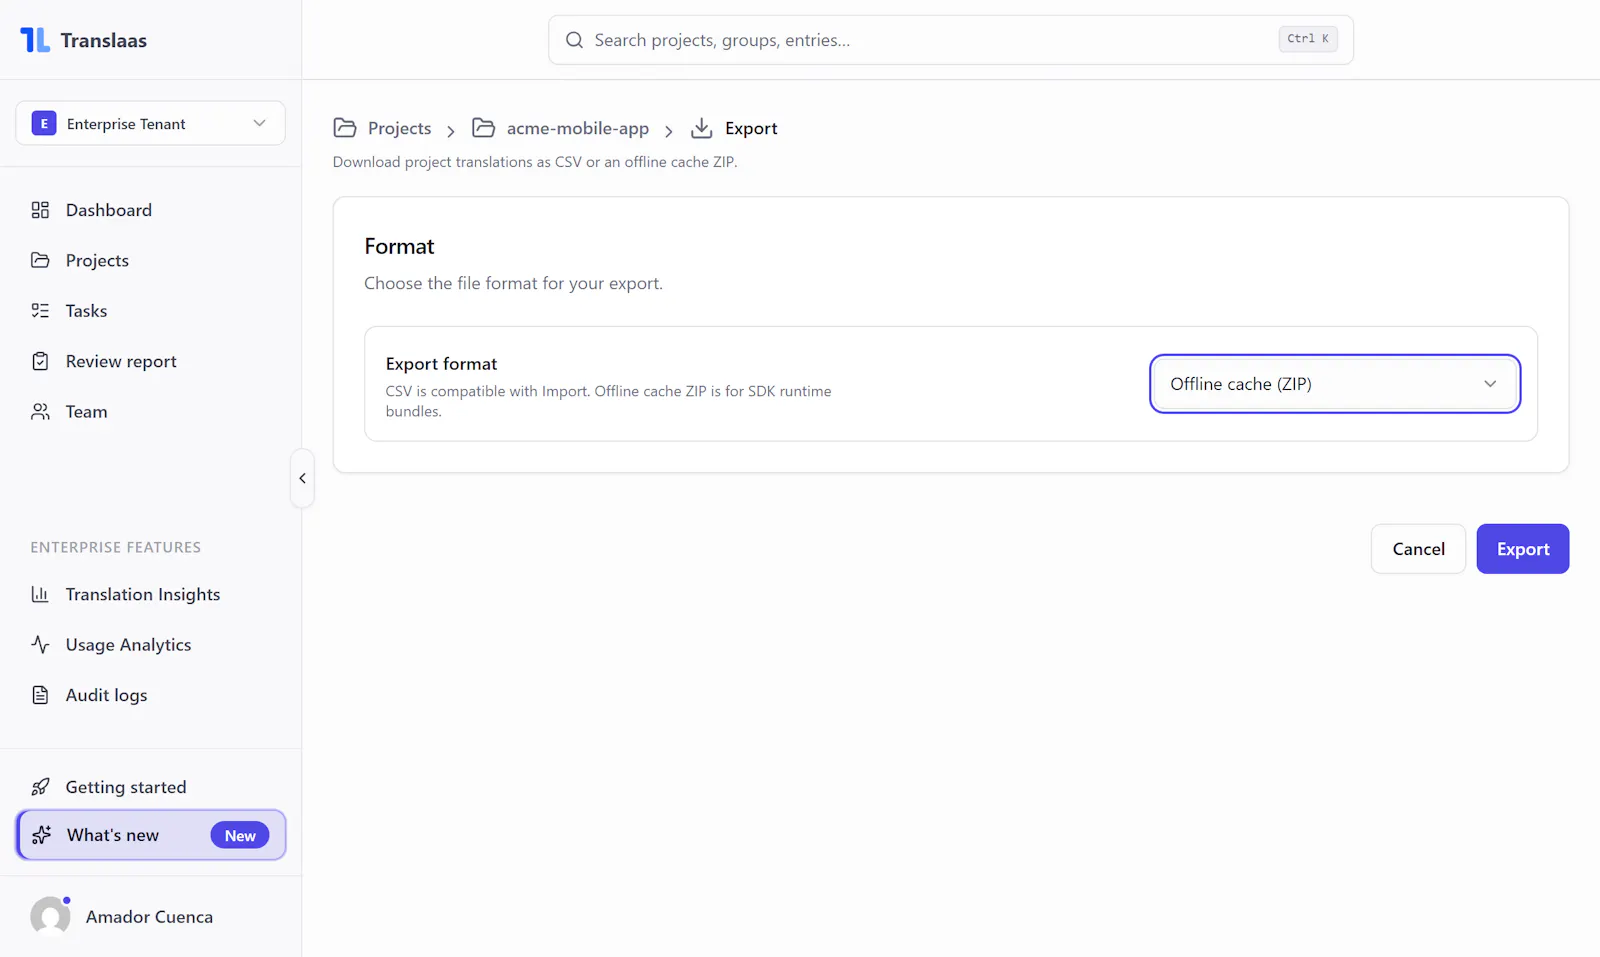Click the acme-mobile-app breadcrumb folder icon

coord(484,128)
